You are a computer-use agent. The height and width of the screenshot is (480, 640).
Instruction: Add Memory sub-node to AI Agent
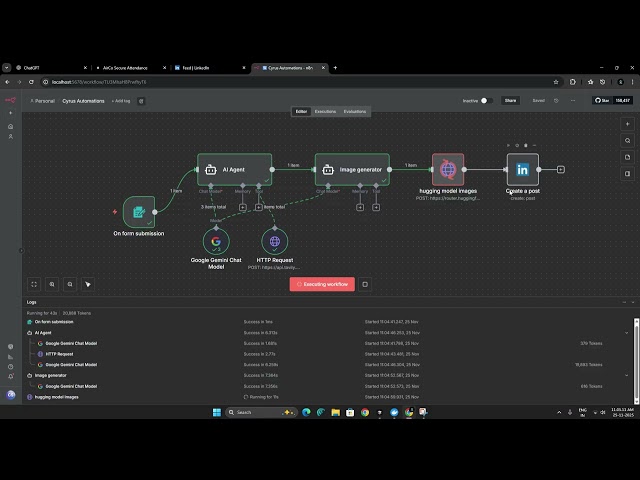[x=242, y=207]
